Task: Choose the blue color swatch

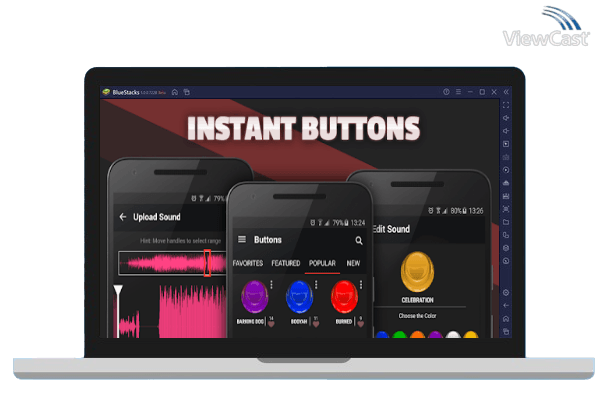Action: point(382,335)
